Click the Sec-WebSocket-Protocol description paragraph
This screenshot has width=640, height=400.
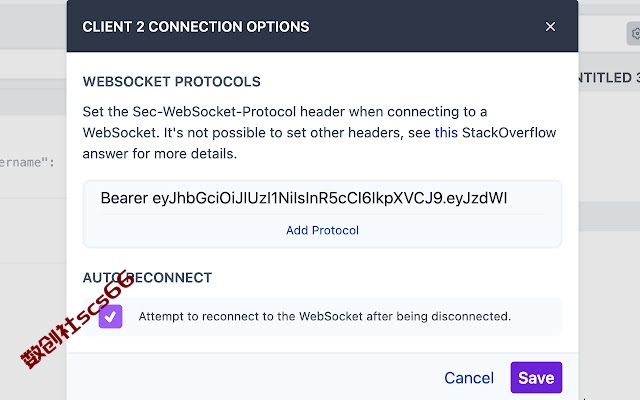tap(319, 133)
